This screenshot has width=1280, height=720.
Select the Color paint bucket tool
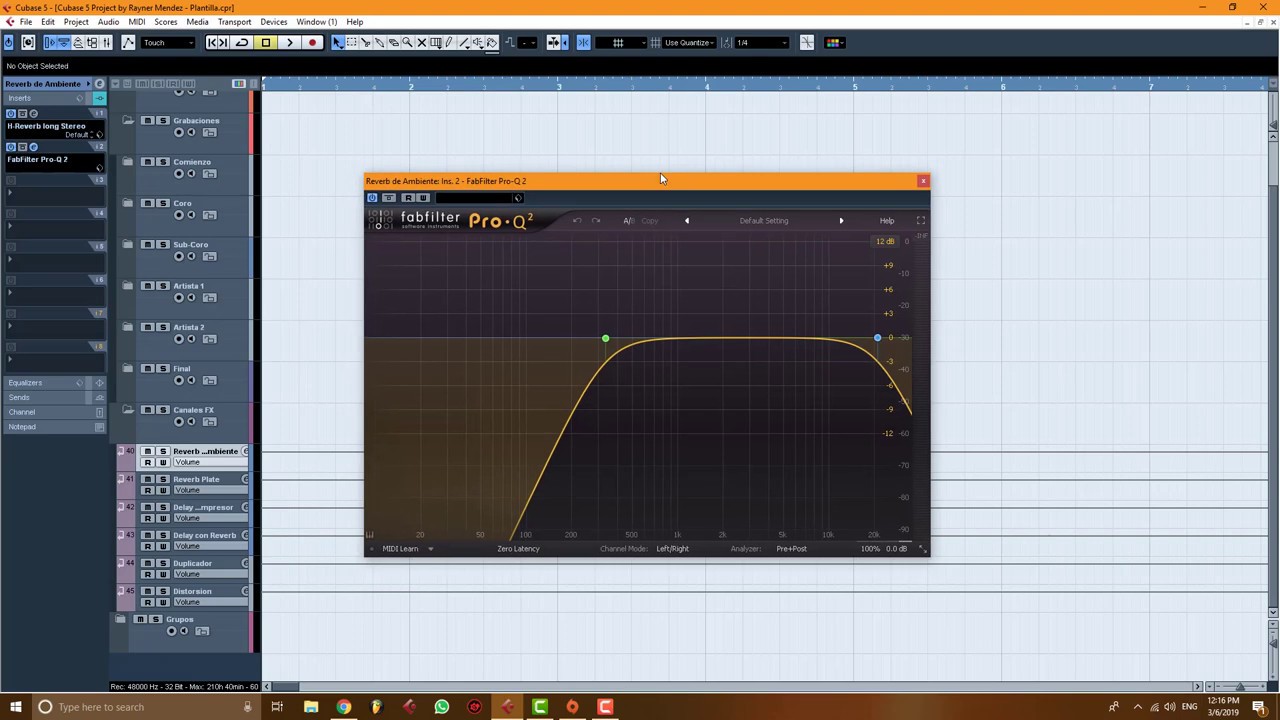pos(491,42)
